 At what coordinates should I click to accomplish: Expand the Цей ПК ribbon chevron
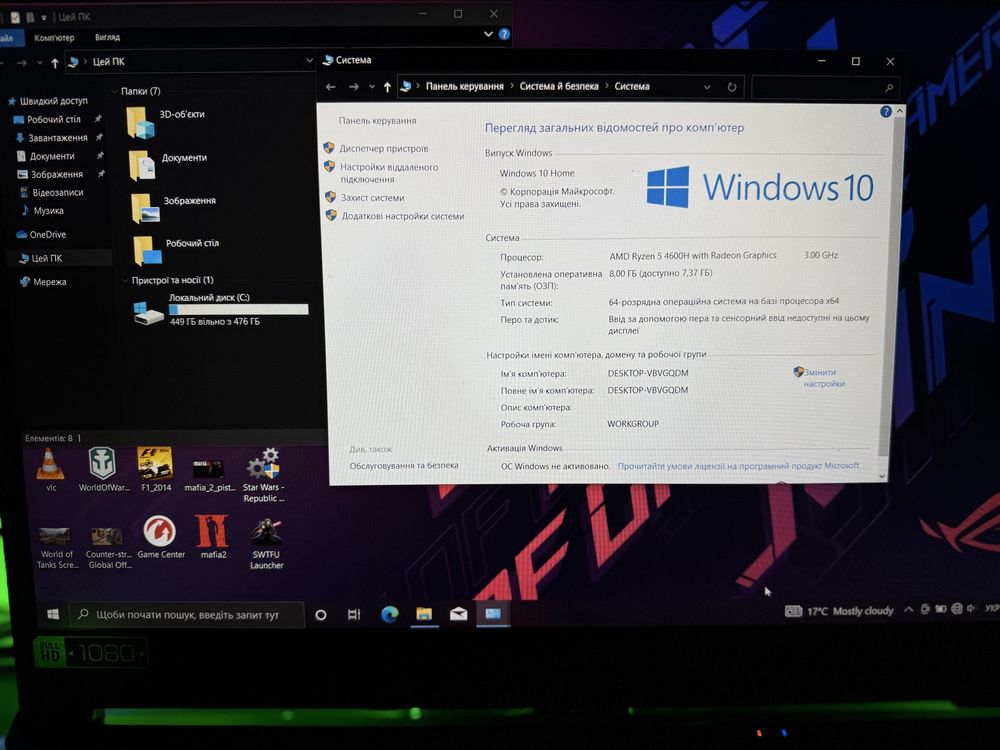[488, 34]
